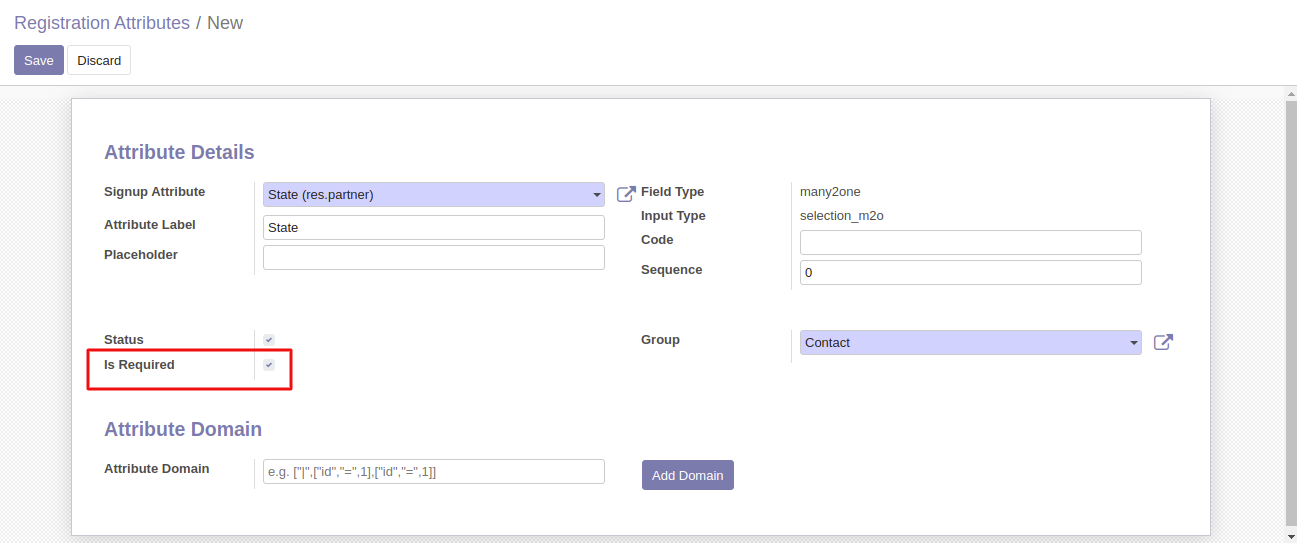Open external link beside Group field
This screenshot has height=543, width=1297.
[1163, 342]
